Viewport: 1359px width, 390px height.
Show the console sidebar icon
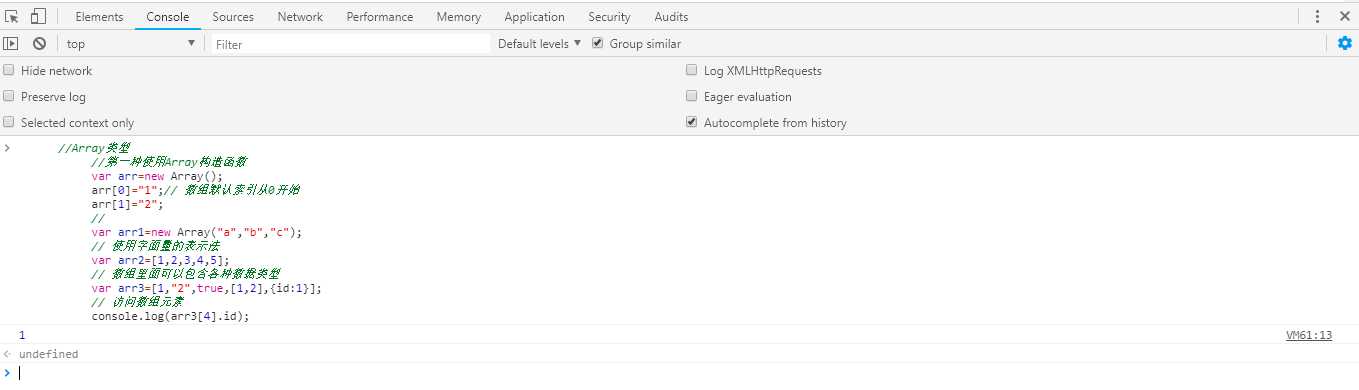(11, 43)
